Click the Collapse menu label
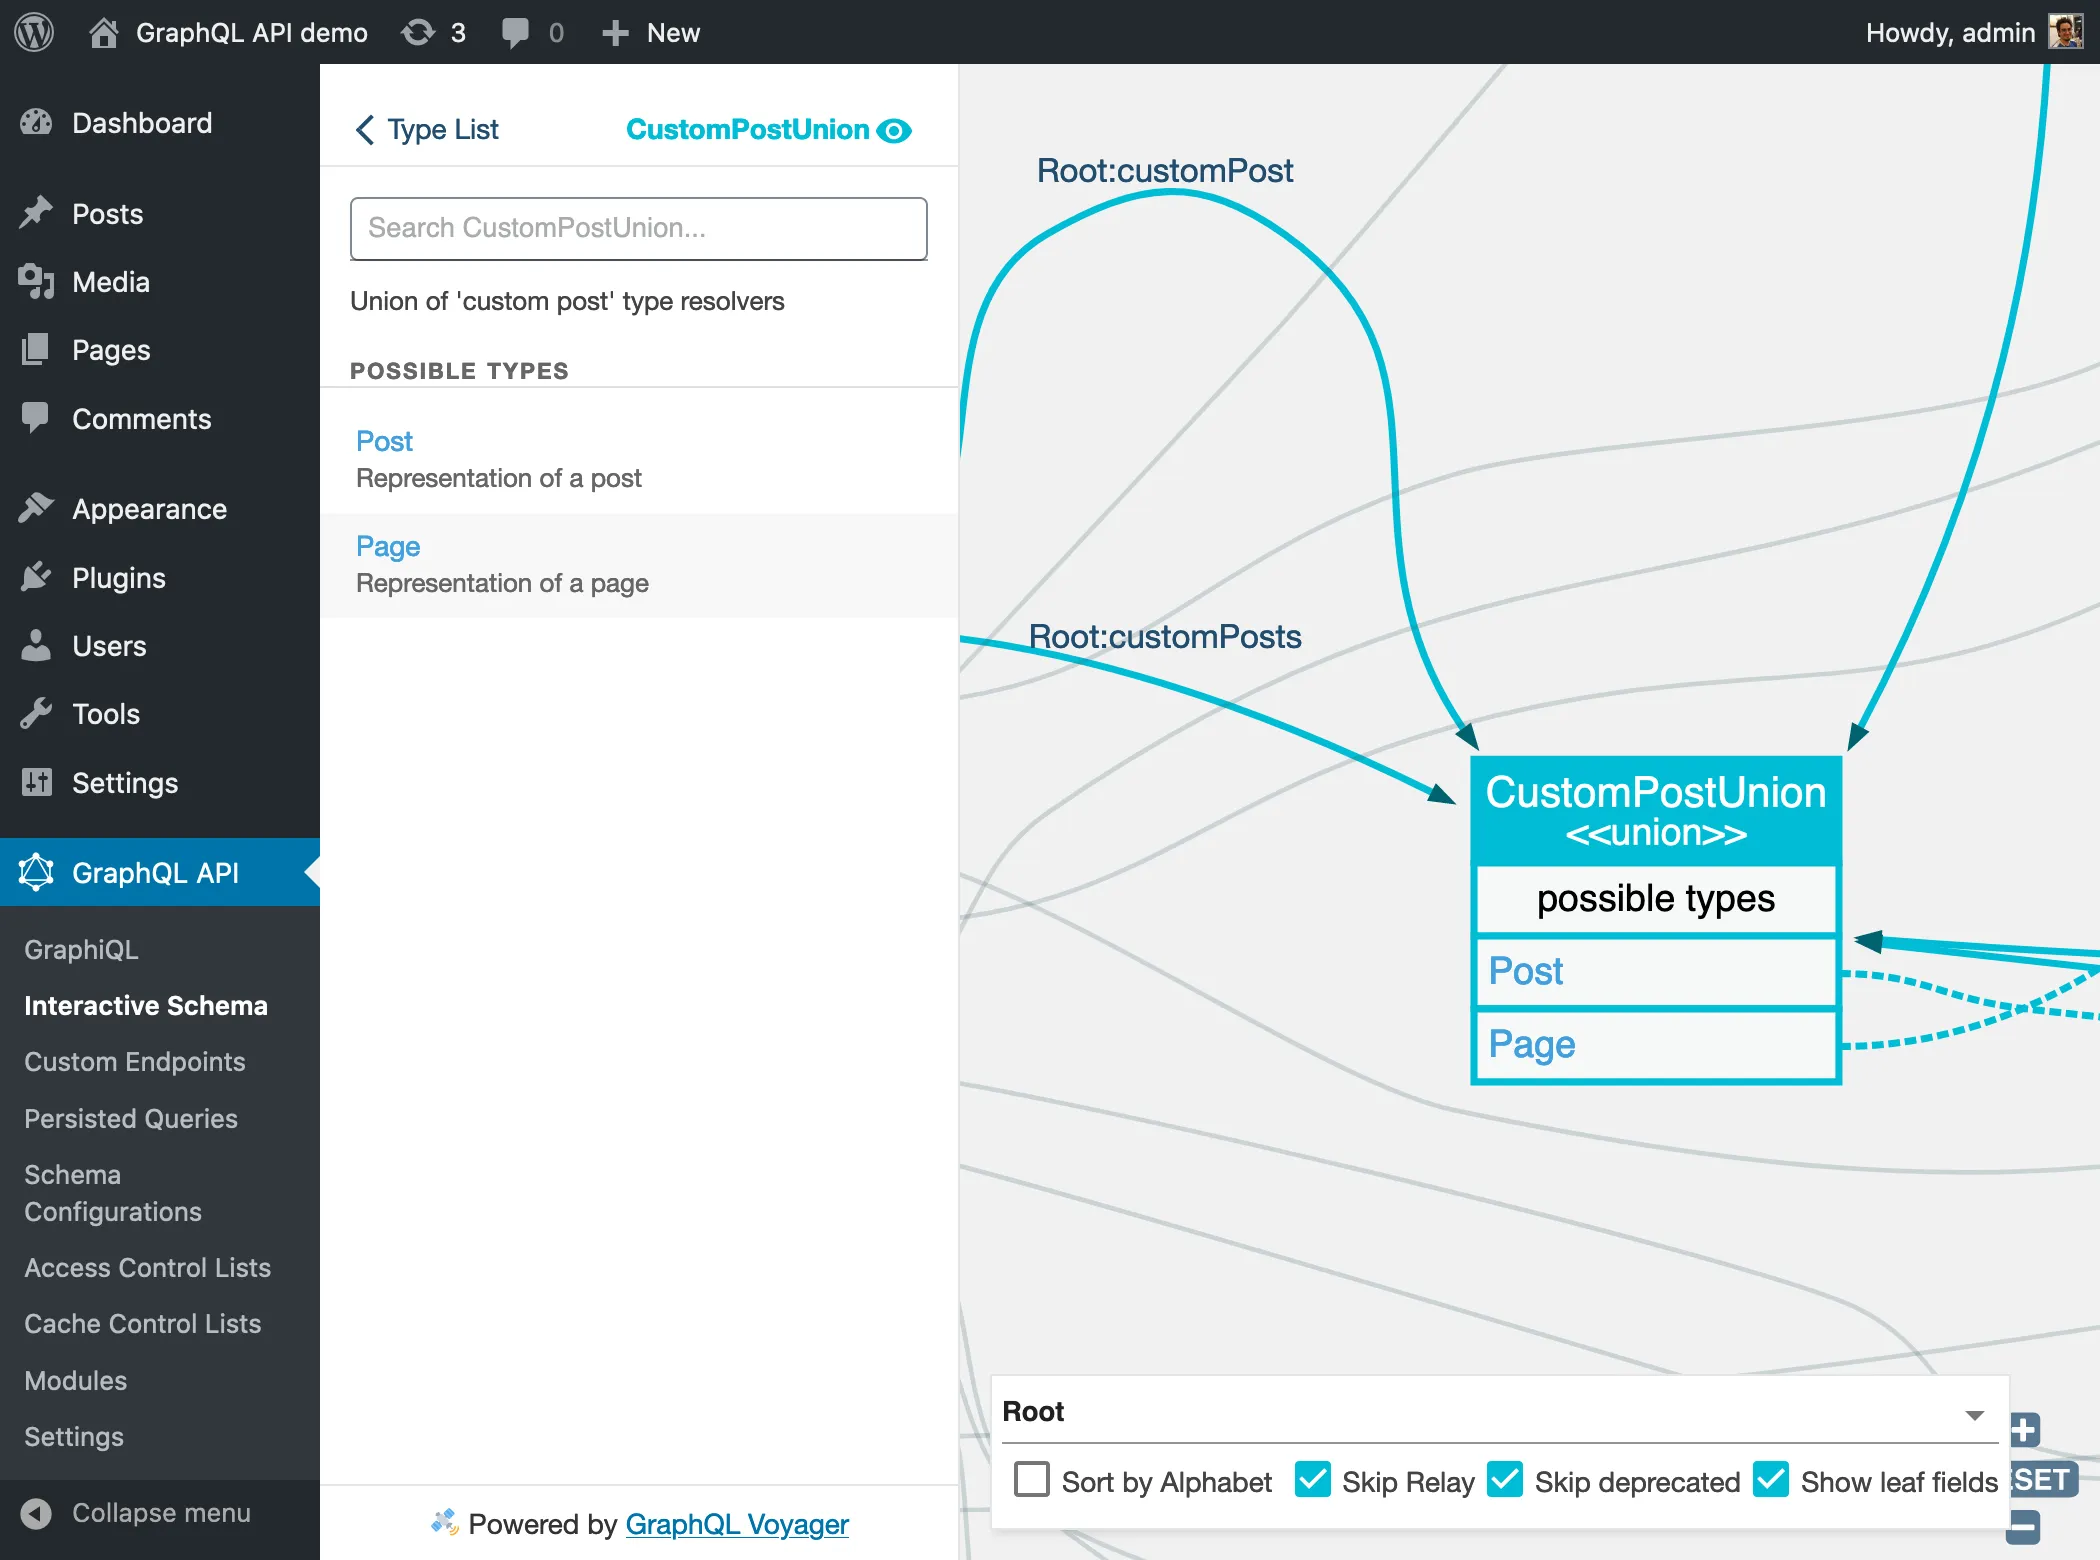The height and width of the screenshot is (1560, 2100). pyautogui.click(x=161, y=1513)
